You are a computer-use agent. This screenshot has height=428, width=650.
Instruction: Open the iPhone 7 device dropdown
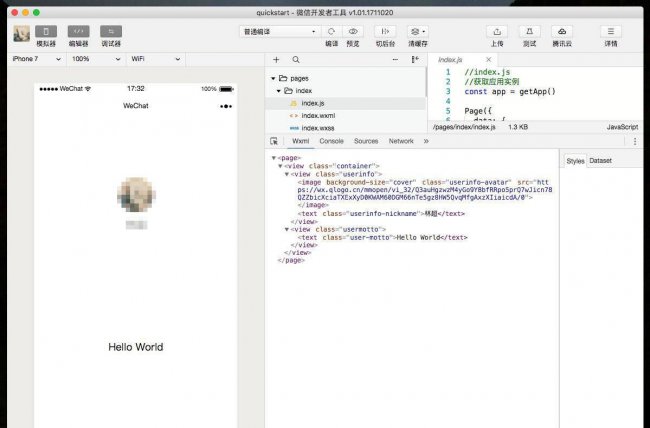click(x=36, y=59)
